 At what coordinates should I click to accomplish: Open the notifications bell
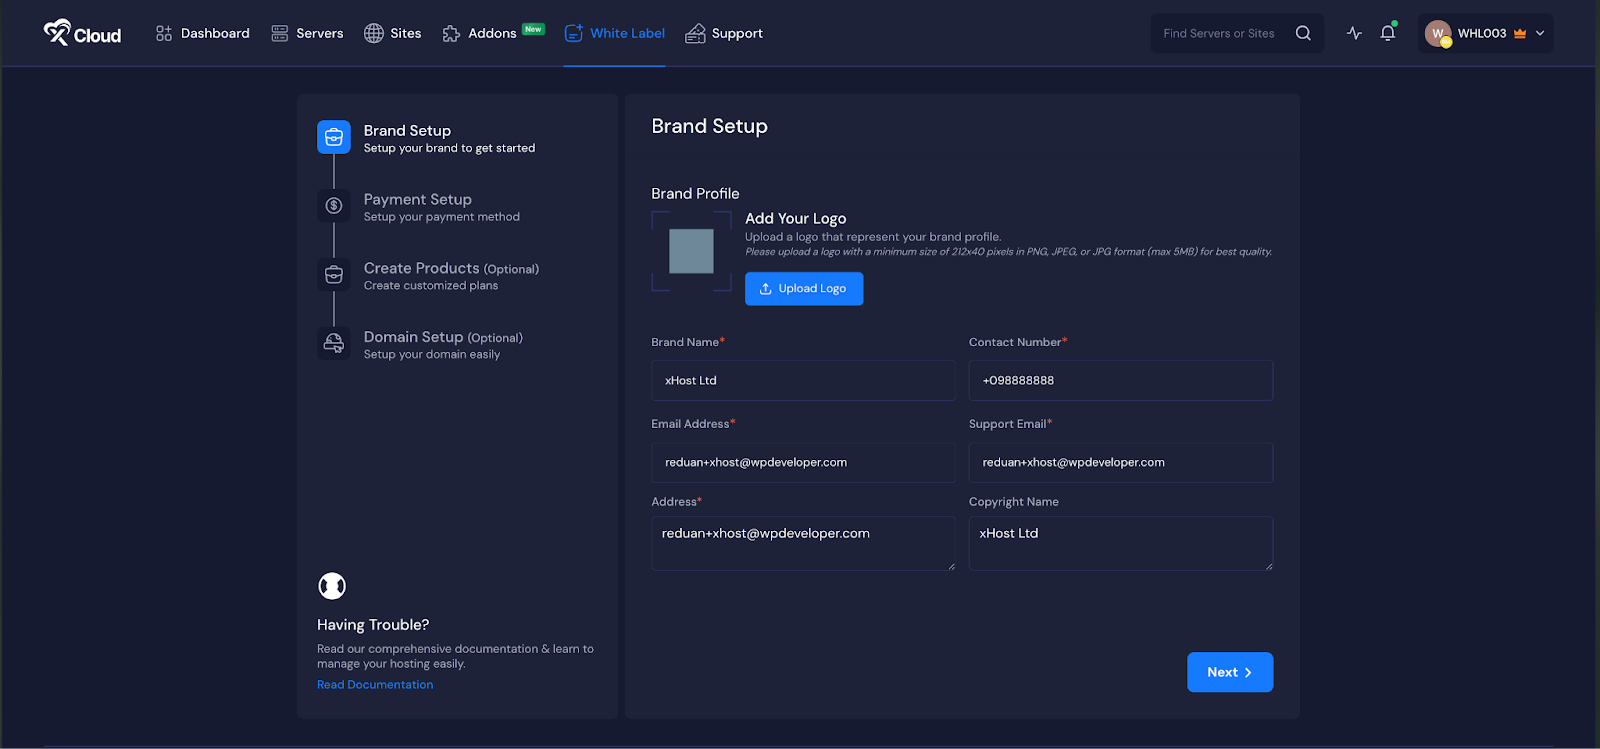(x=1387, y=33)
